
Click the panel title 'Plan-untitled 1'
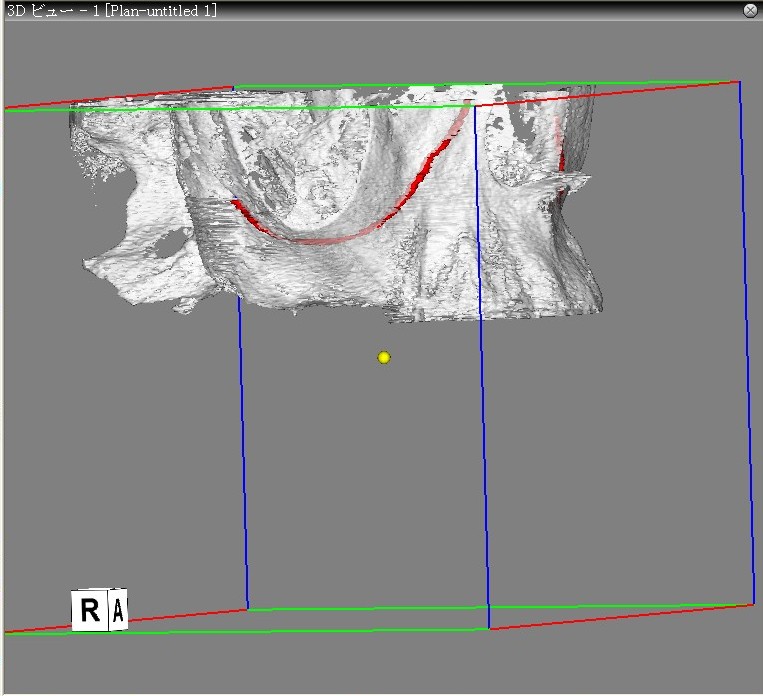coord(161,11)
